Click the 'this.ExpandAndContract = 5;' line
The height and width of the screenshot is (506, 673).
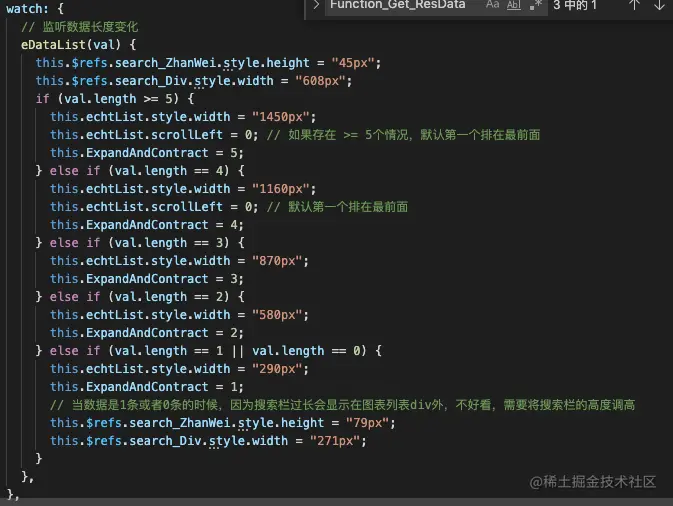pyautogui.click(x=147, y=153)
